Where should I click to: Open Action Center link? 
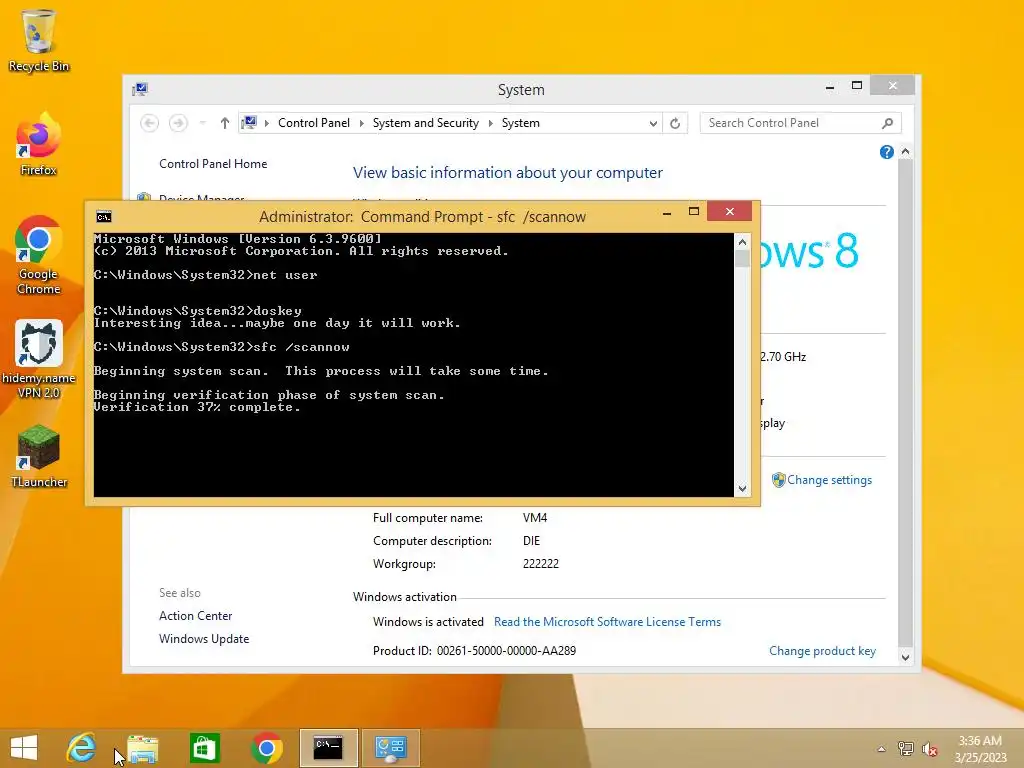tap(195, 616)
